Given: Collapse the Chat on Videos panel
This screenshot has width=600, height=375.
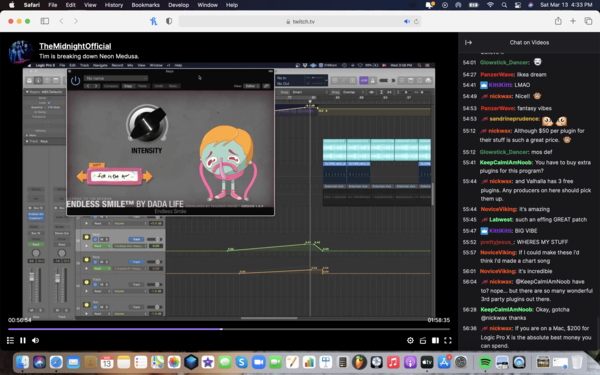Looking at the screenshot, I should [468, 42].
